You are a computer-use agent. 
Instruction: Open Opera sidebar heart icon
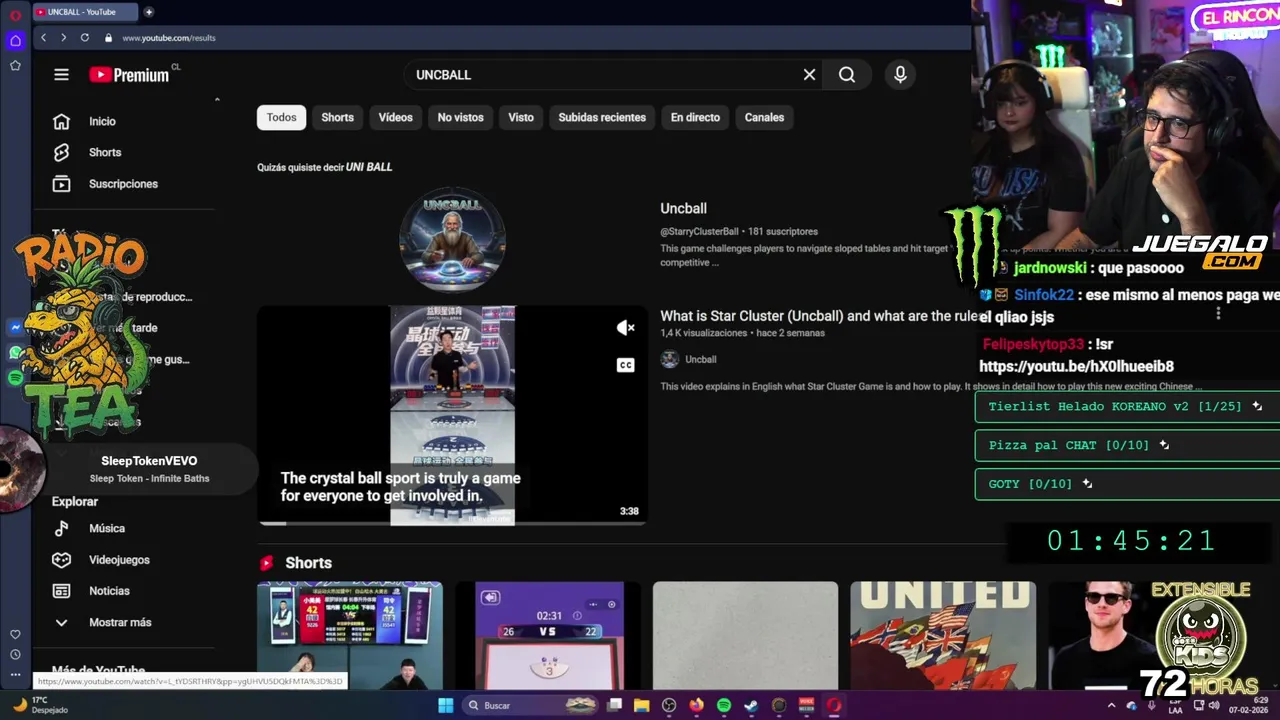pyautogui.click(x=15, y=634)
